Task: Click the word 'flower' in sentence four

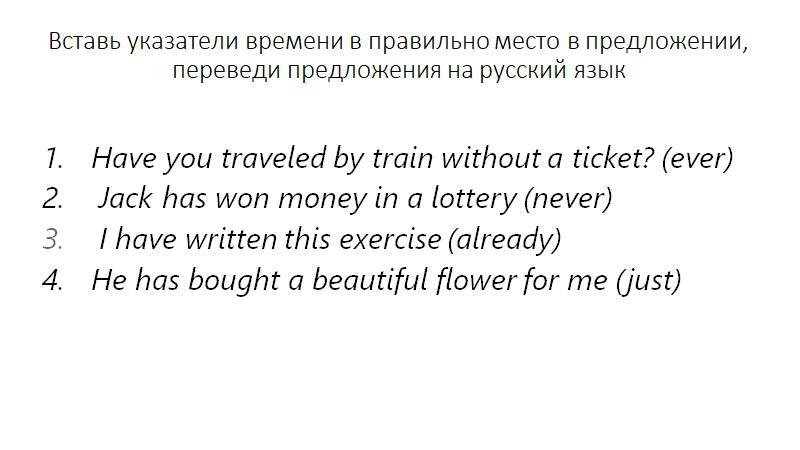Action: [x=476, y=280]
